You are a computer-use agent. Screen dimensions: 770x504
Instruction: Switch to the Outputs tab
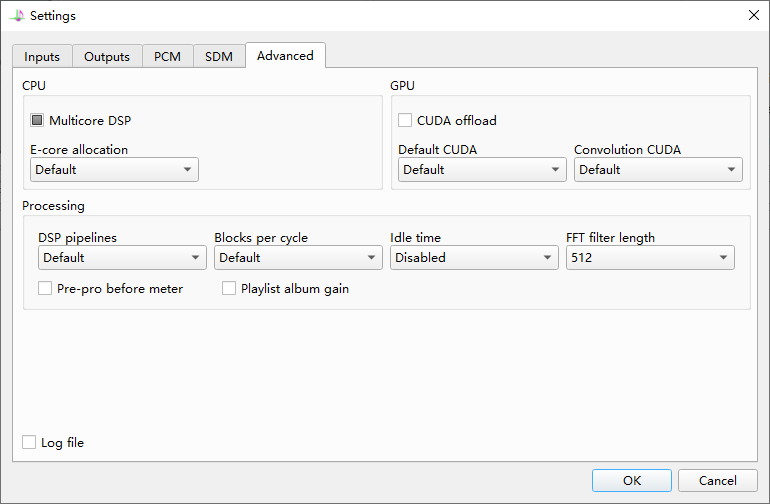107,57
